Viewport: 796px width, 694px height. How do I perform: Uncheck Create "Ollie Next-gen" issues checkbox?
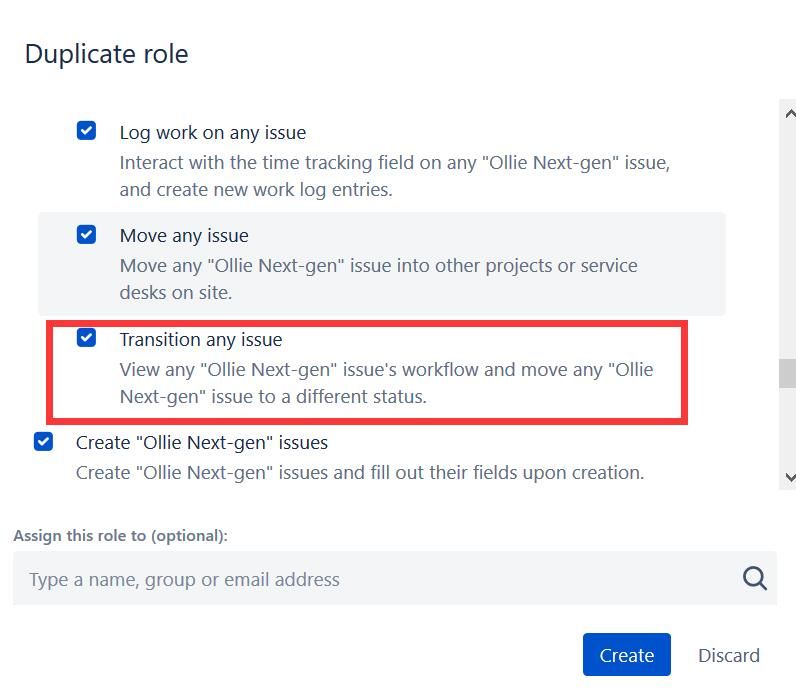pyautogui.click(x=43, y=441)
